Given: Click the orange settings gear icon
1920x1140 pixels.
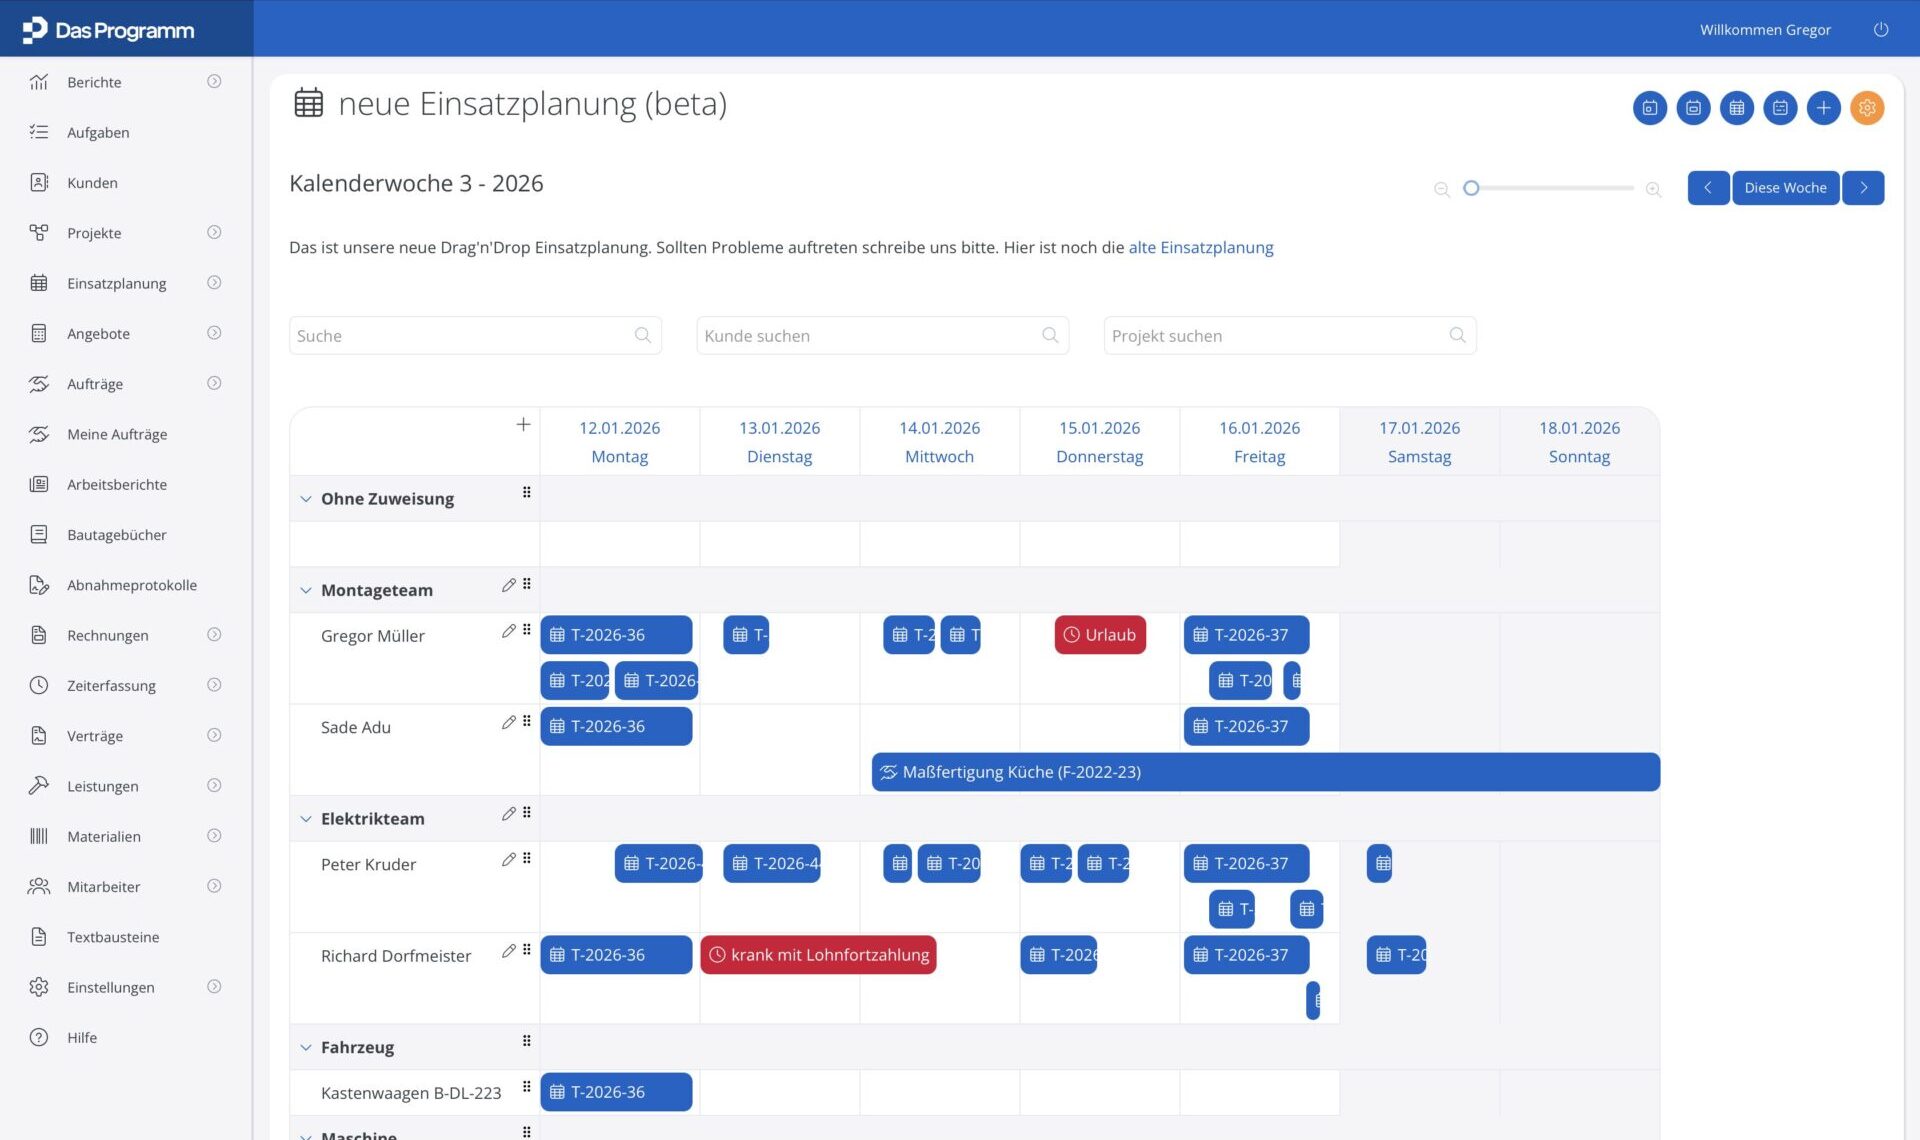Looking at the screenshot, I should click(x=1866, y=108).
